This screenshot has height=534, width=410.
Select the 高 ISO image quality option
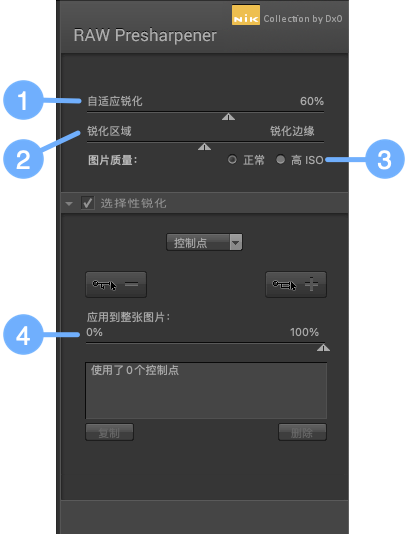pos(280,159)
